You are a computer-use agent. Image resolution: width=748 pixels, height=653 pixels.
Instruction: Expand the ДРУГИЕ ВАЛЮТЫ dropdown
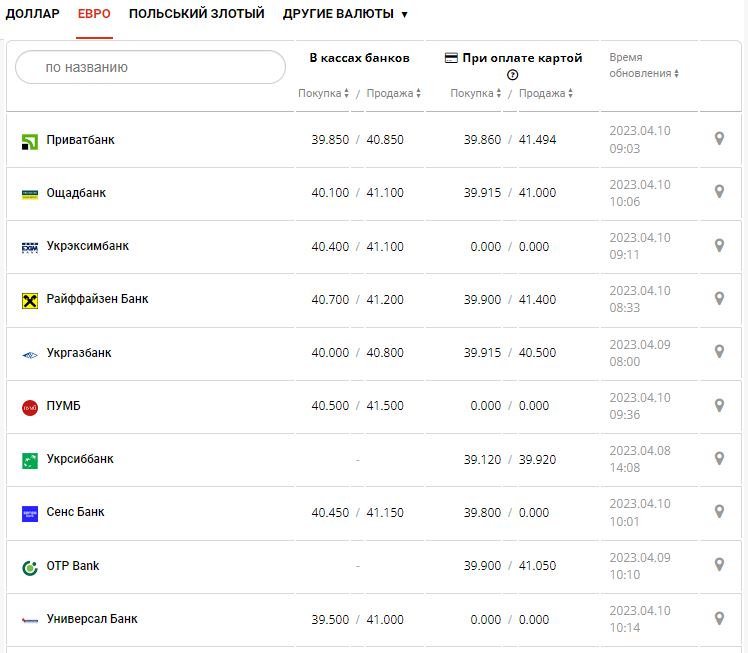tap(345, 14)
